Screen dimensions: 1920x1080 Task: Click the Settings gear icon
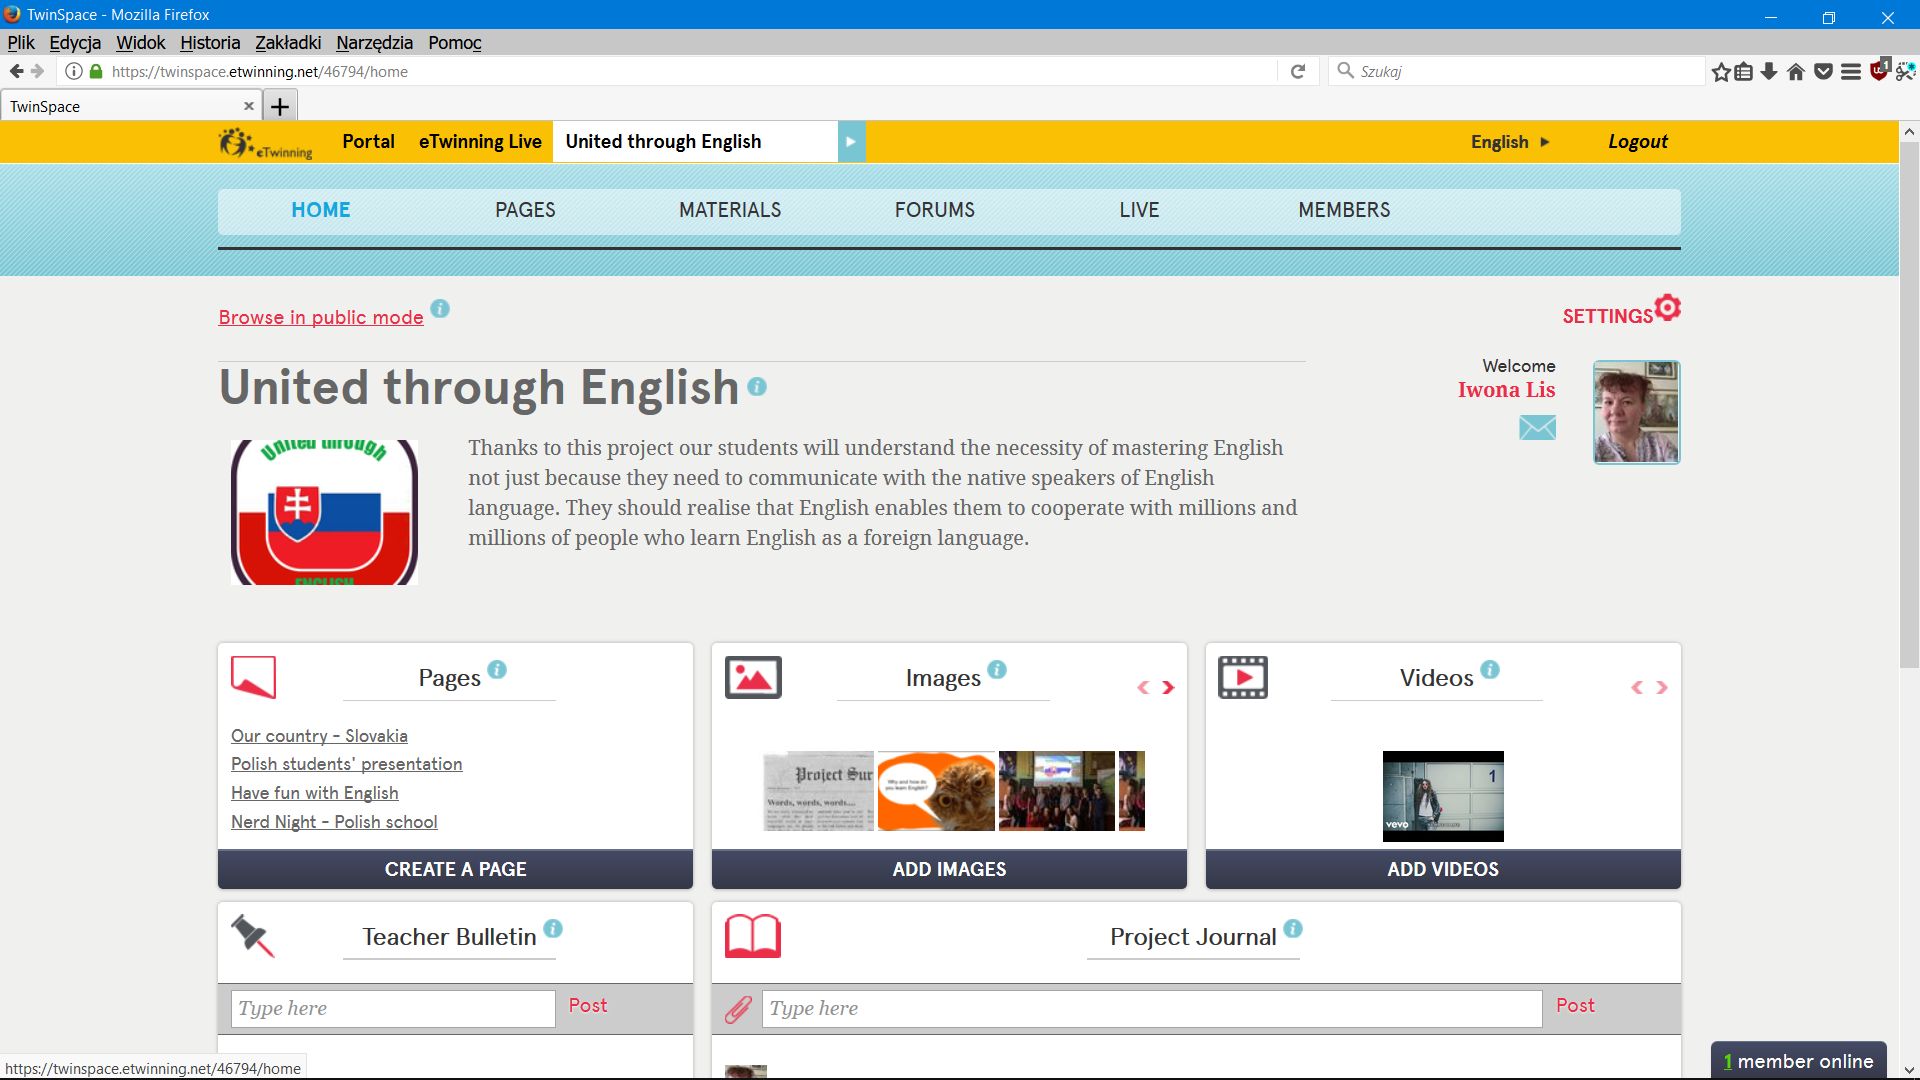tap(1667, 308)
